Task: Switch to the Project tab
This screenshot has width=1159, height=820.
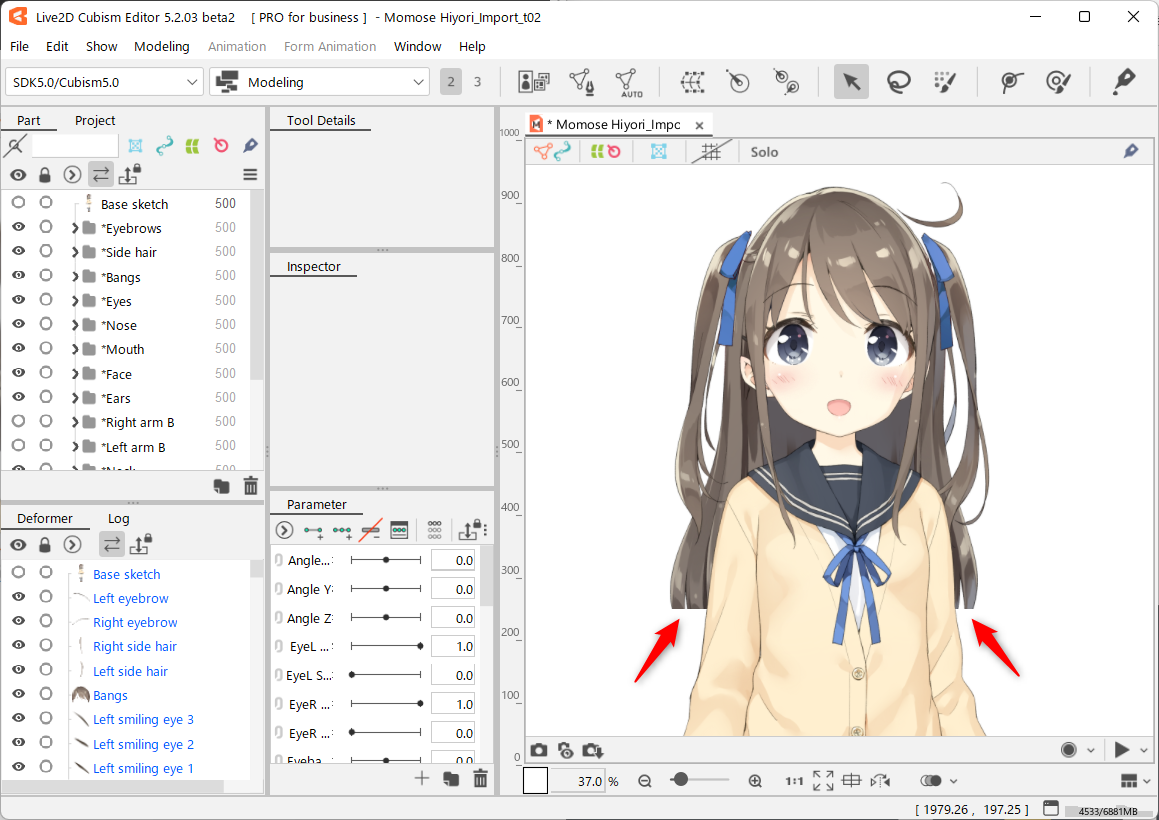Action: point(95,120)
